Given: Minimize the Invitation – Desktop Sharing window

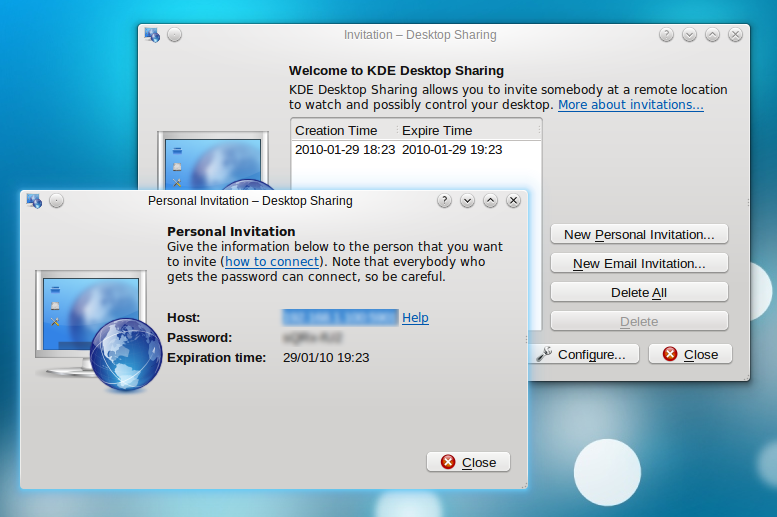Looking at the screenshot, I should click(x=690, y=35).
